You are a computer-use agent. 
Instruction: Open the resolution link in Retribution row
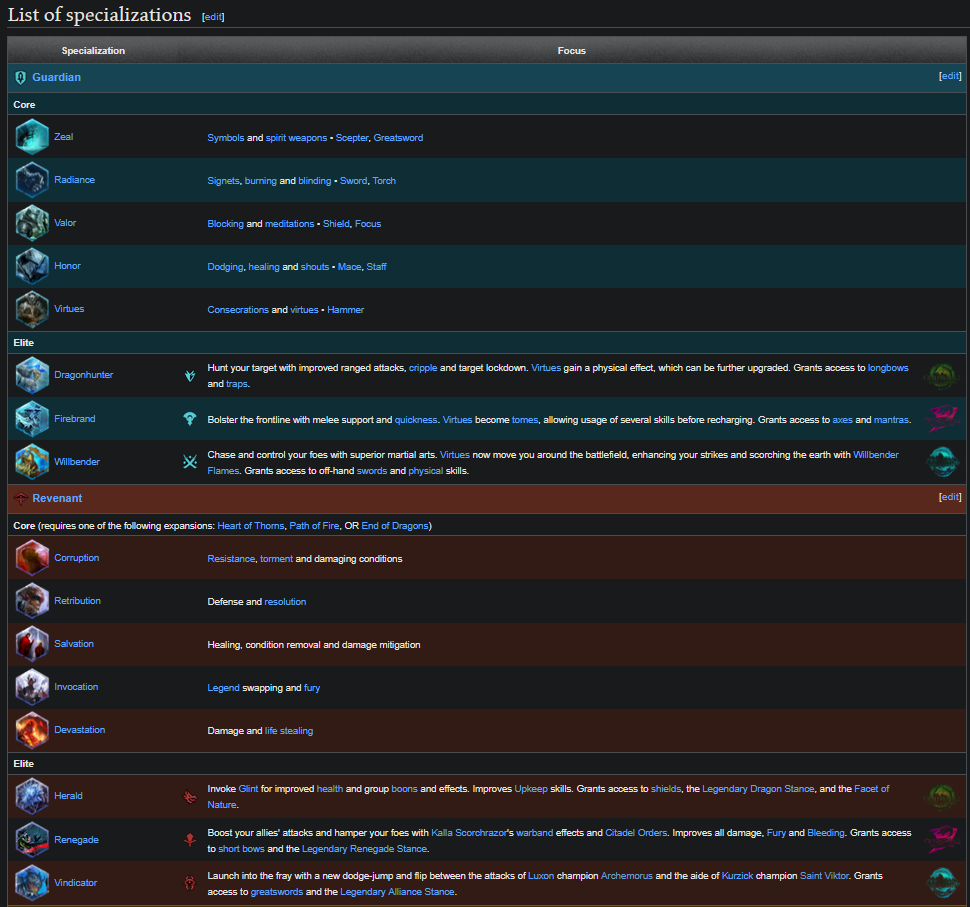[285, 602]
